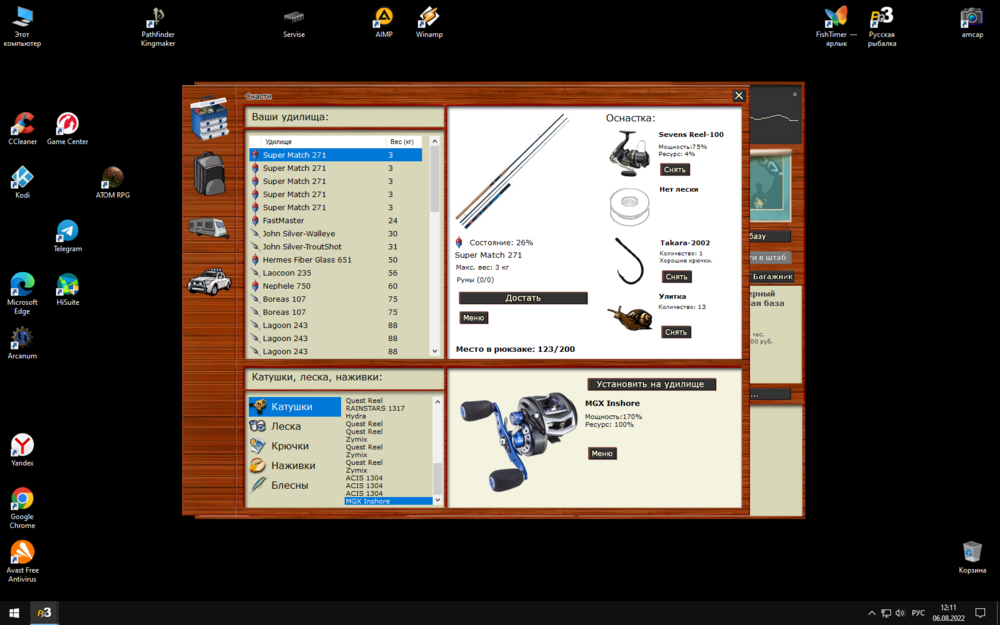Open the backpack inventory icon
The image size is (1000, 625).
coord(209,173)
